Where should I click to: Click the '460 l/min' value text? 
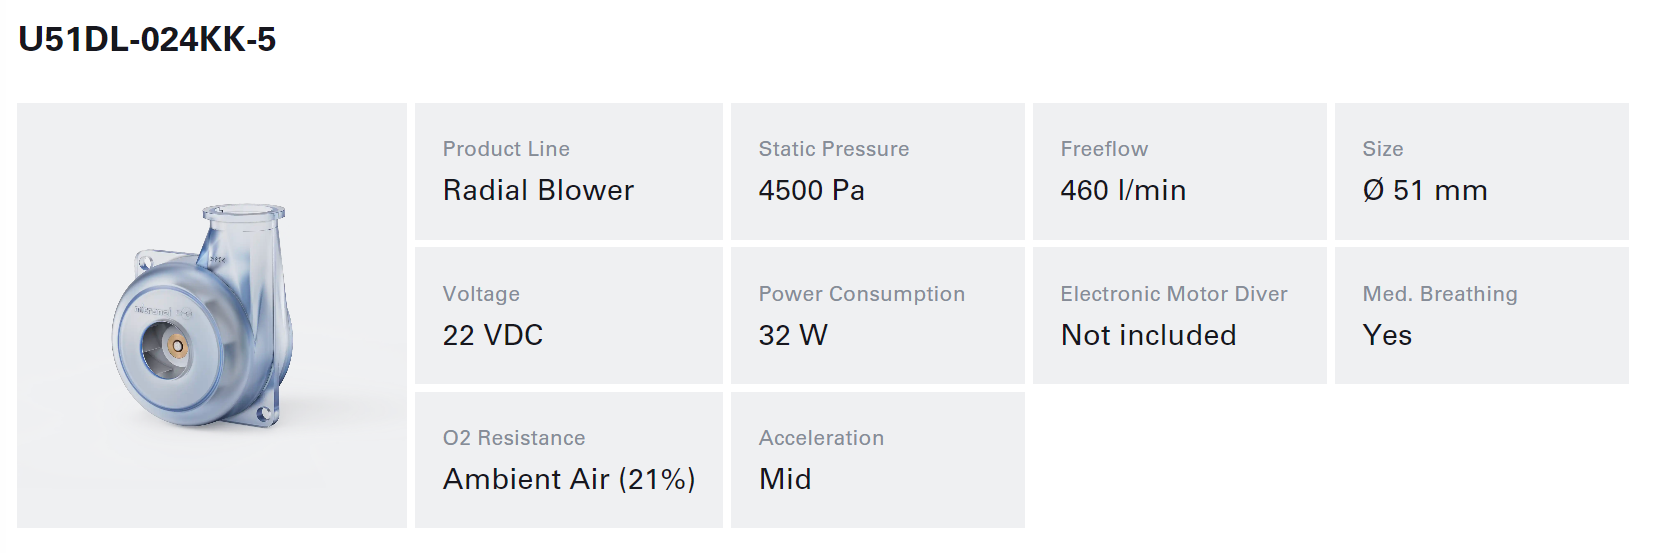[x=1123, y=190]
